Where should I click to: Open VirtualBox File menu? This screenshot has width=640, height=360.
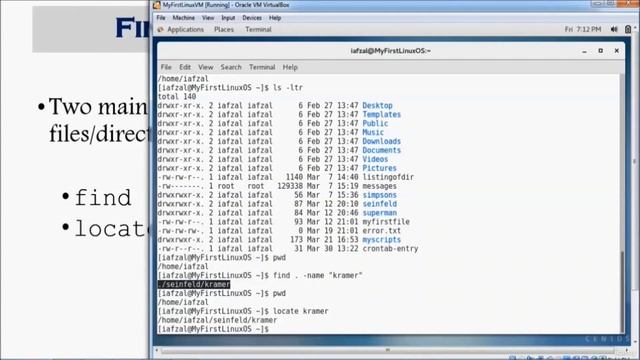point(161,18)
